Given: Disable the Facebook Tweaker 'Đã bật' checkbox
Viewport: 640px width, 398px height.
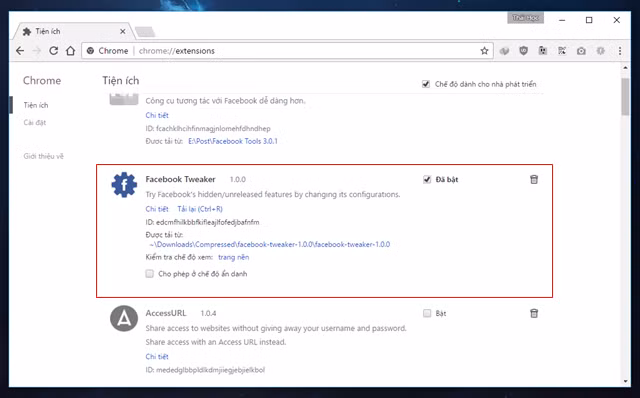Looking at the screenshot, I should coord(427,180).
